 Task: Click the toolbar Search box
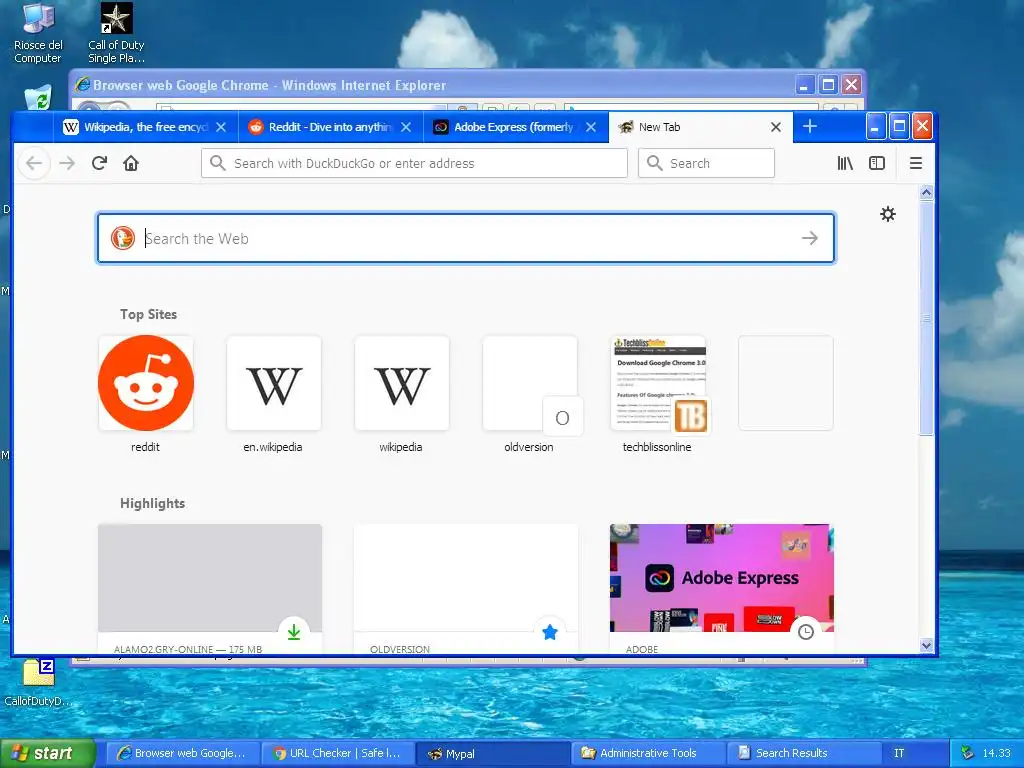pyautogui.click(x=707, y=163)
